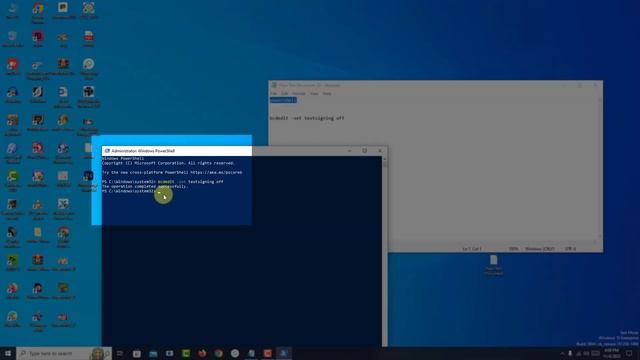Open Task View from the taskbar
This screenshot has width=640, height=360.
coord(120,353)
